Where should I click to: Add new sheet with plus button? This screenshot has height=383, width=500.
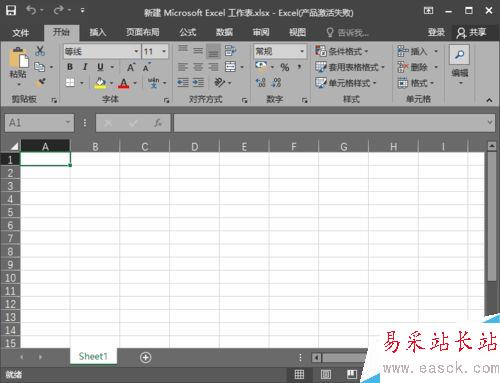click(146, 357)
